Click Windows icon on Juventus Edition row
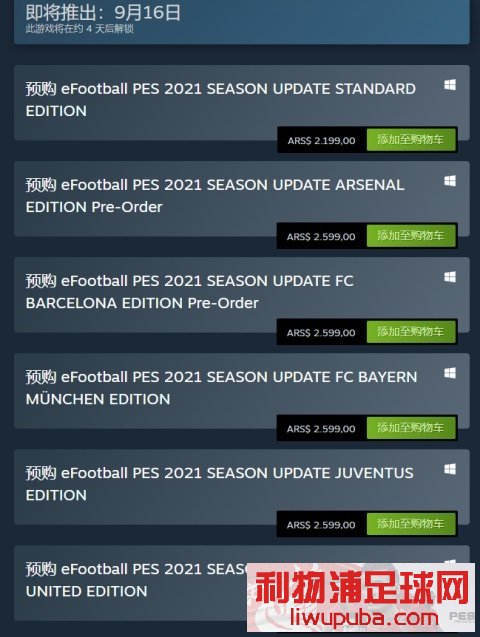Image resolution: width=480 pixels, height=637 pixels. (x=450, y=469)
